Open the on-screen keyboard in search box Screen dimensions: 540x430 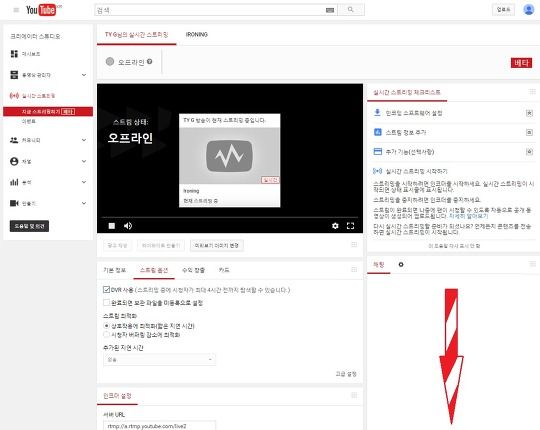[330, 10]
